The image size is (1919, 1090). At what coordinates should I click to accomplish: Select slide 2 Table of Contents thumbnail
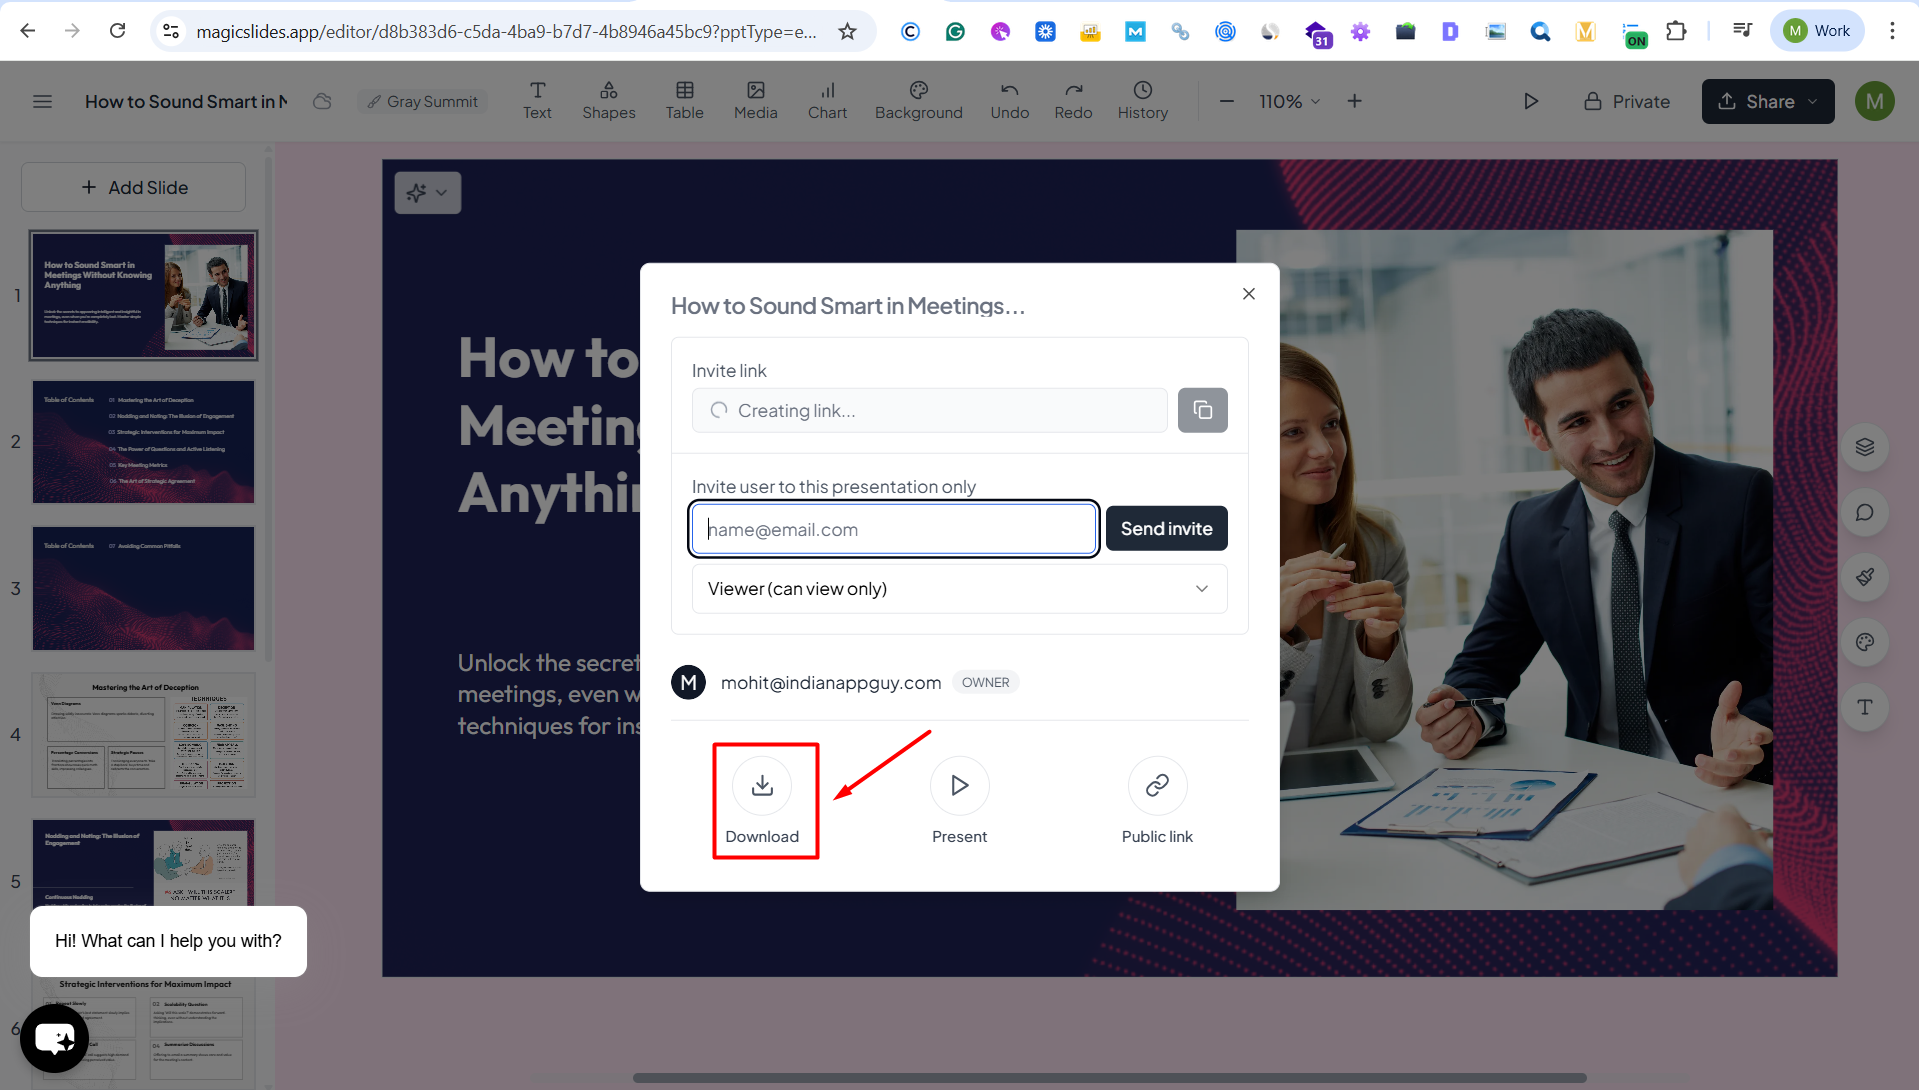coord(143,441)
